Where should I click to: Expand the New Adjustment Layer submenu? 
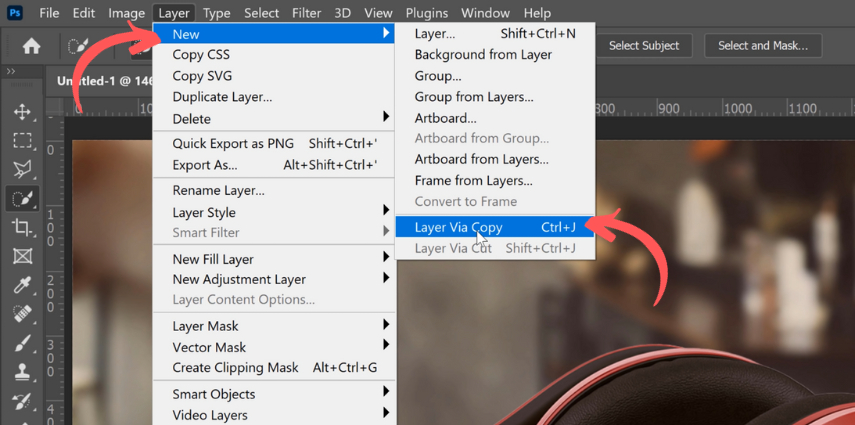pos(274,279)
